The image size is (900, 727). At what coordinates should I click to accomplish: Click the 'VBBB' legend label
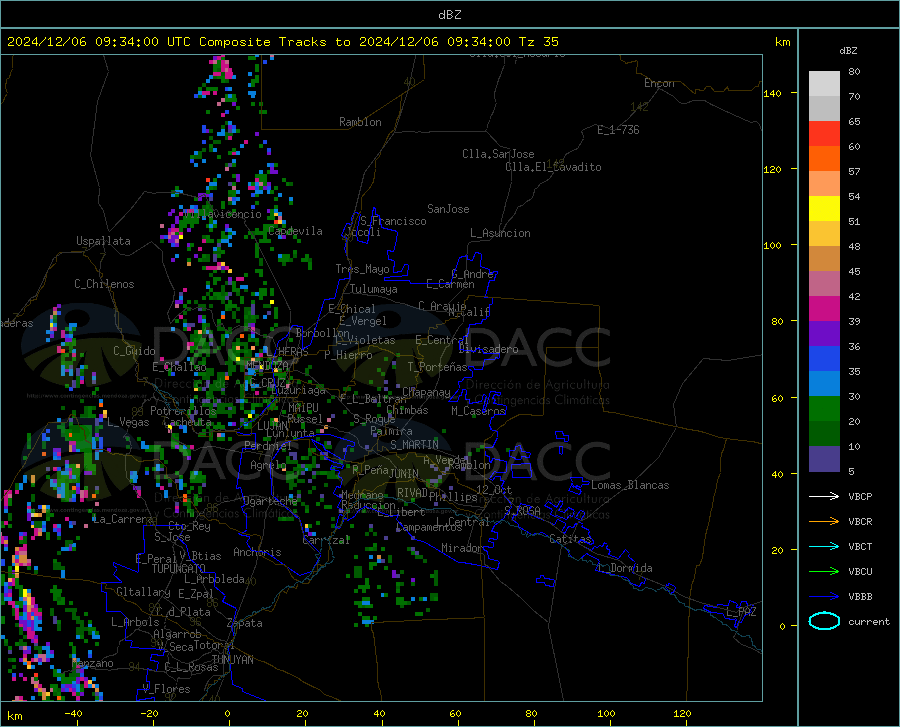point(860,597)
